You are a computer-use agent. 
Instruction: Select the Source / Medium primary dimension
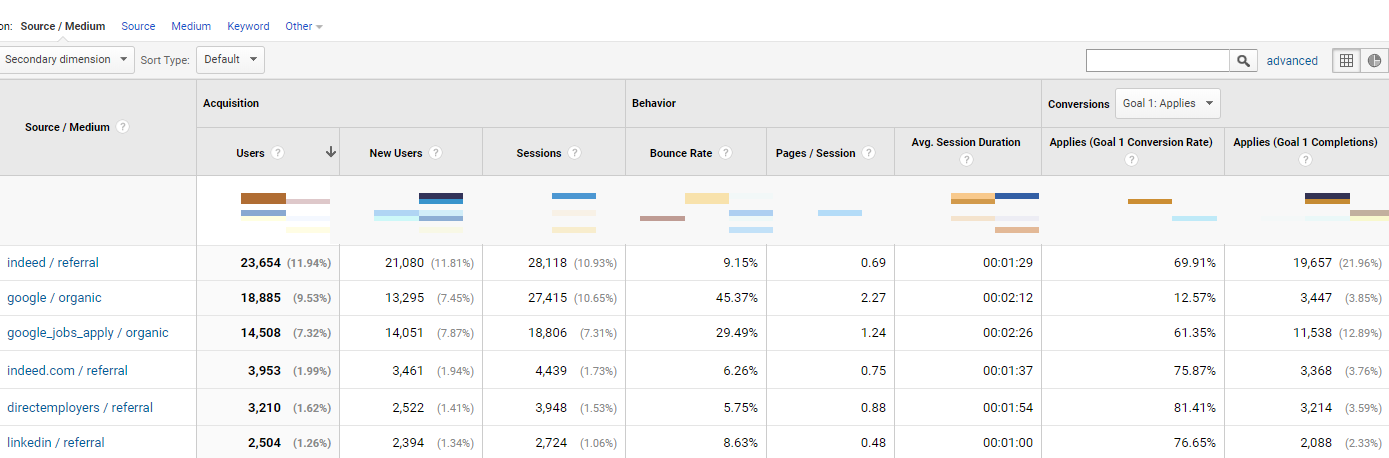(62, 26)
